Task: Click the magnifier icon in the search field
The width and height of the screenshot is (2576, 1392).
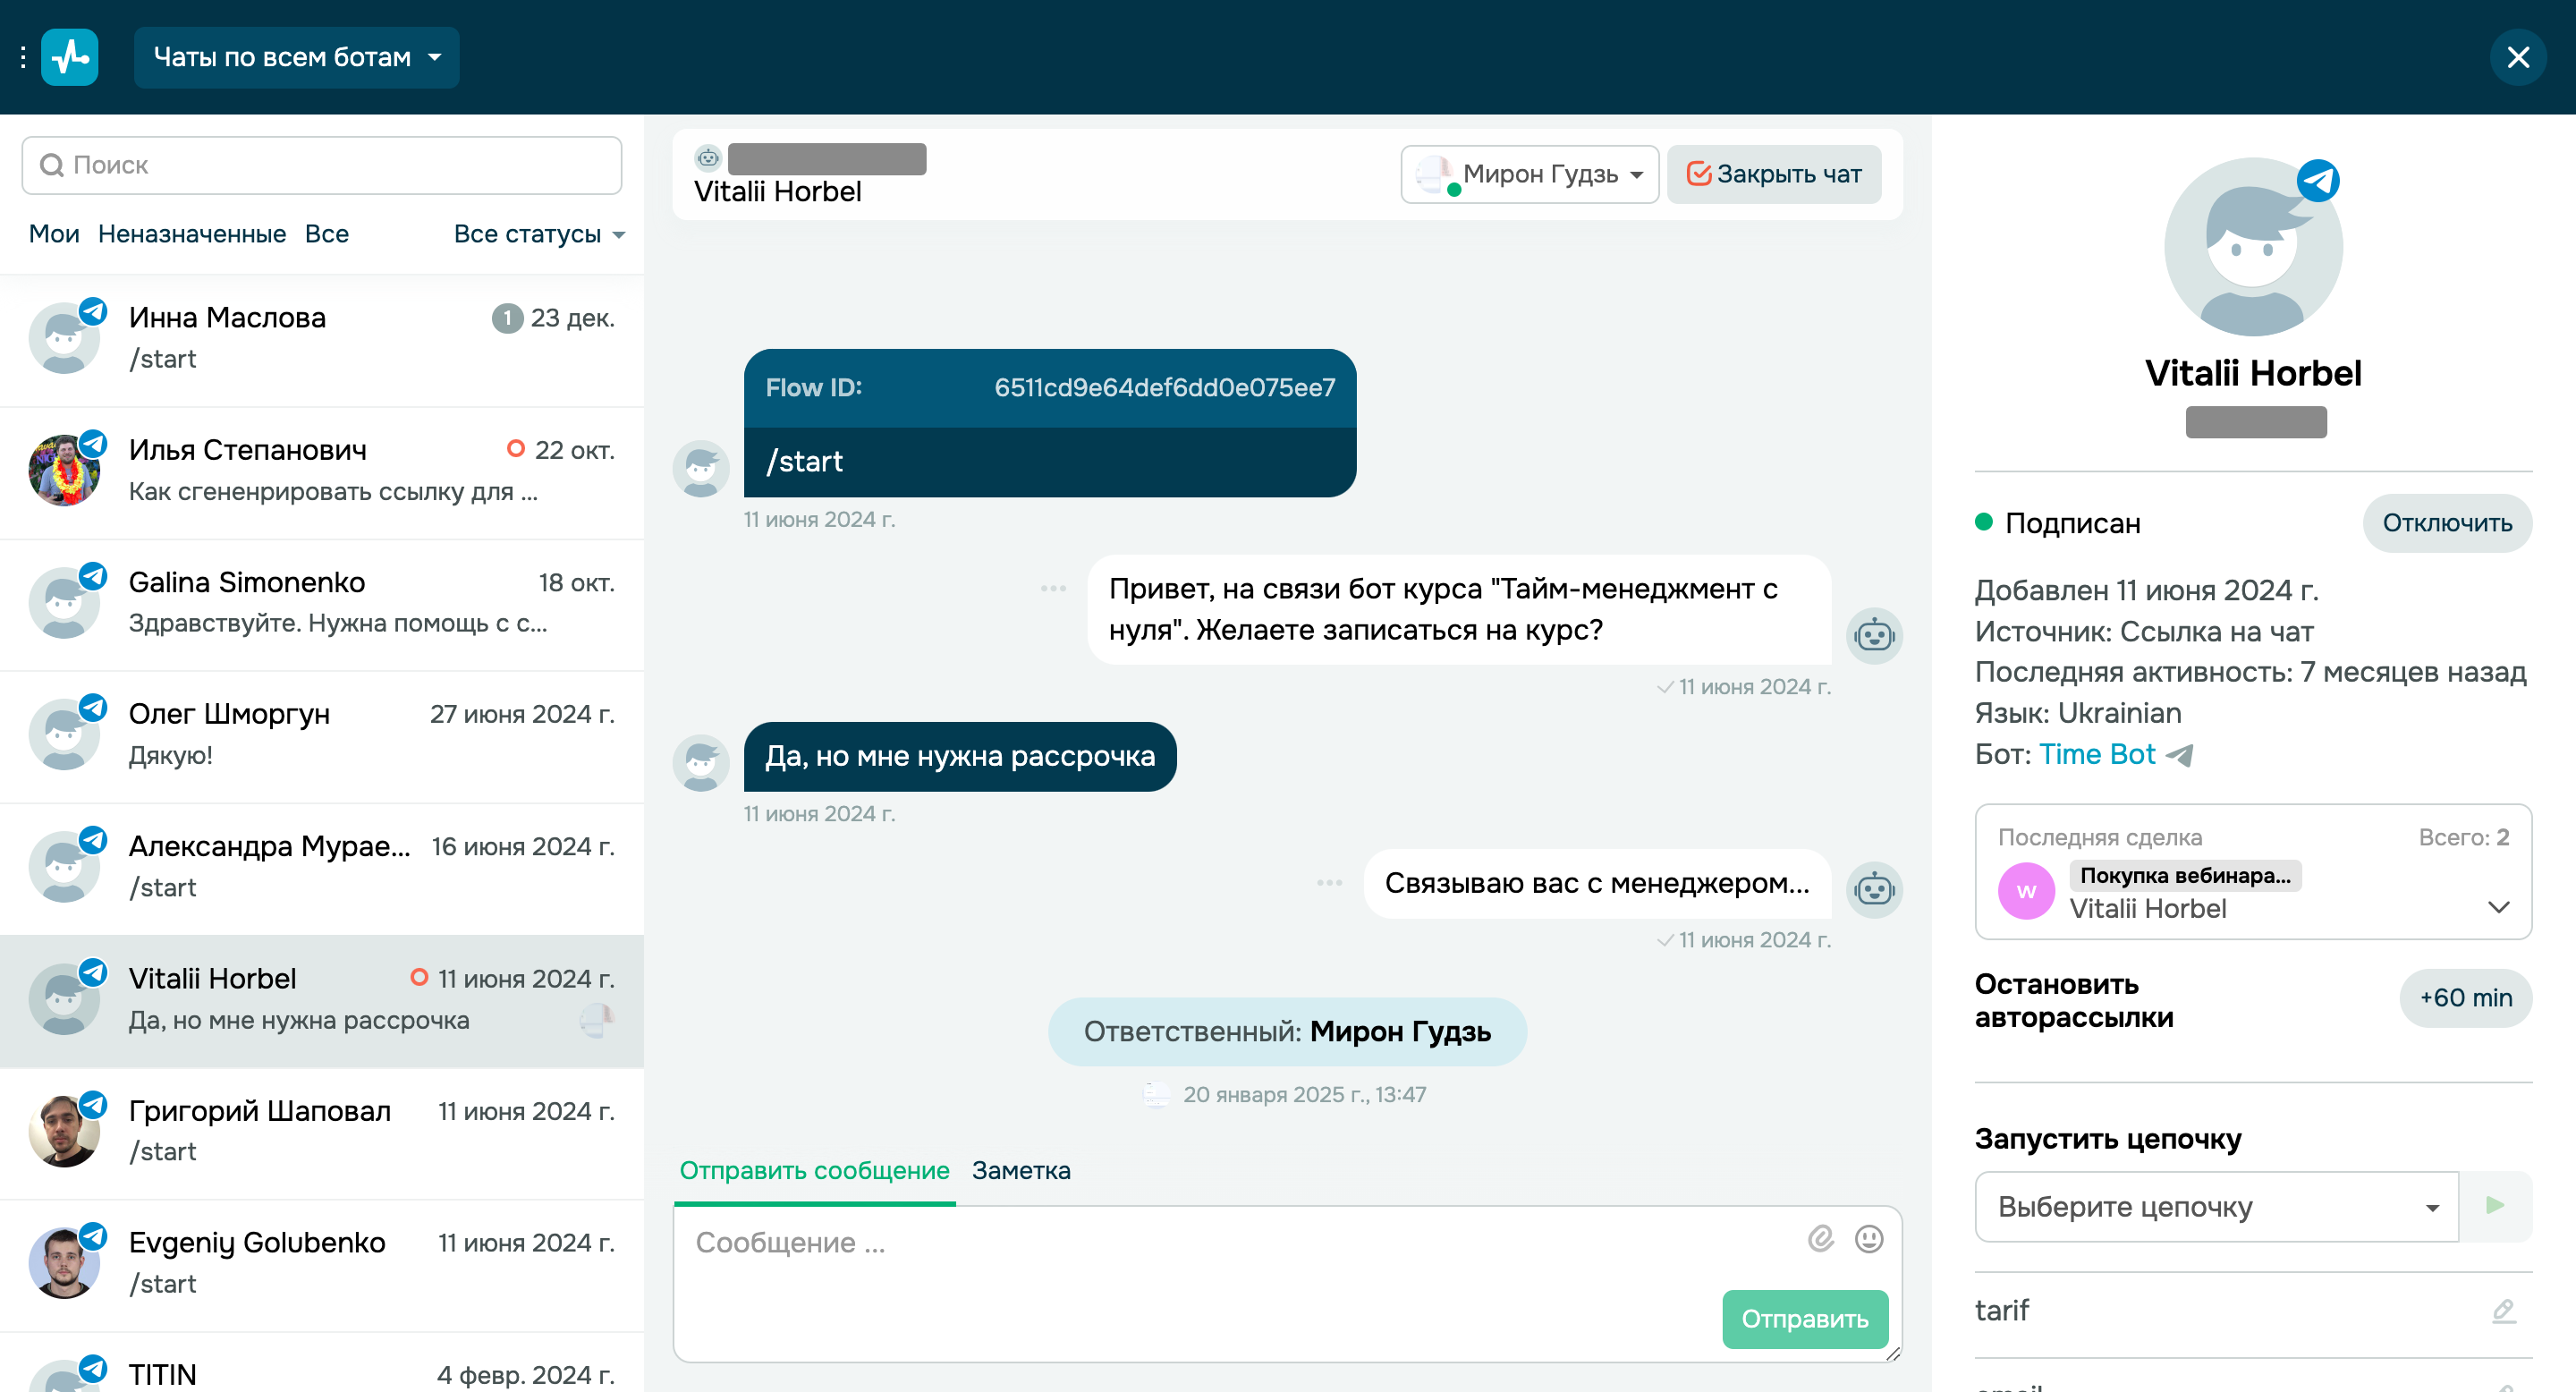Action: coord(52,164)
